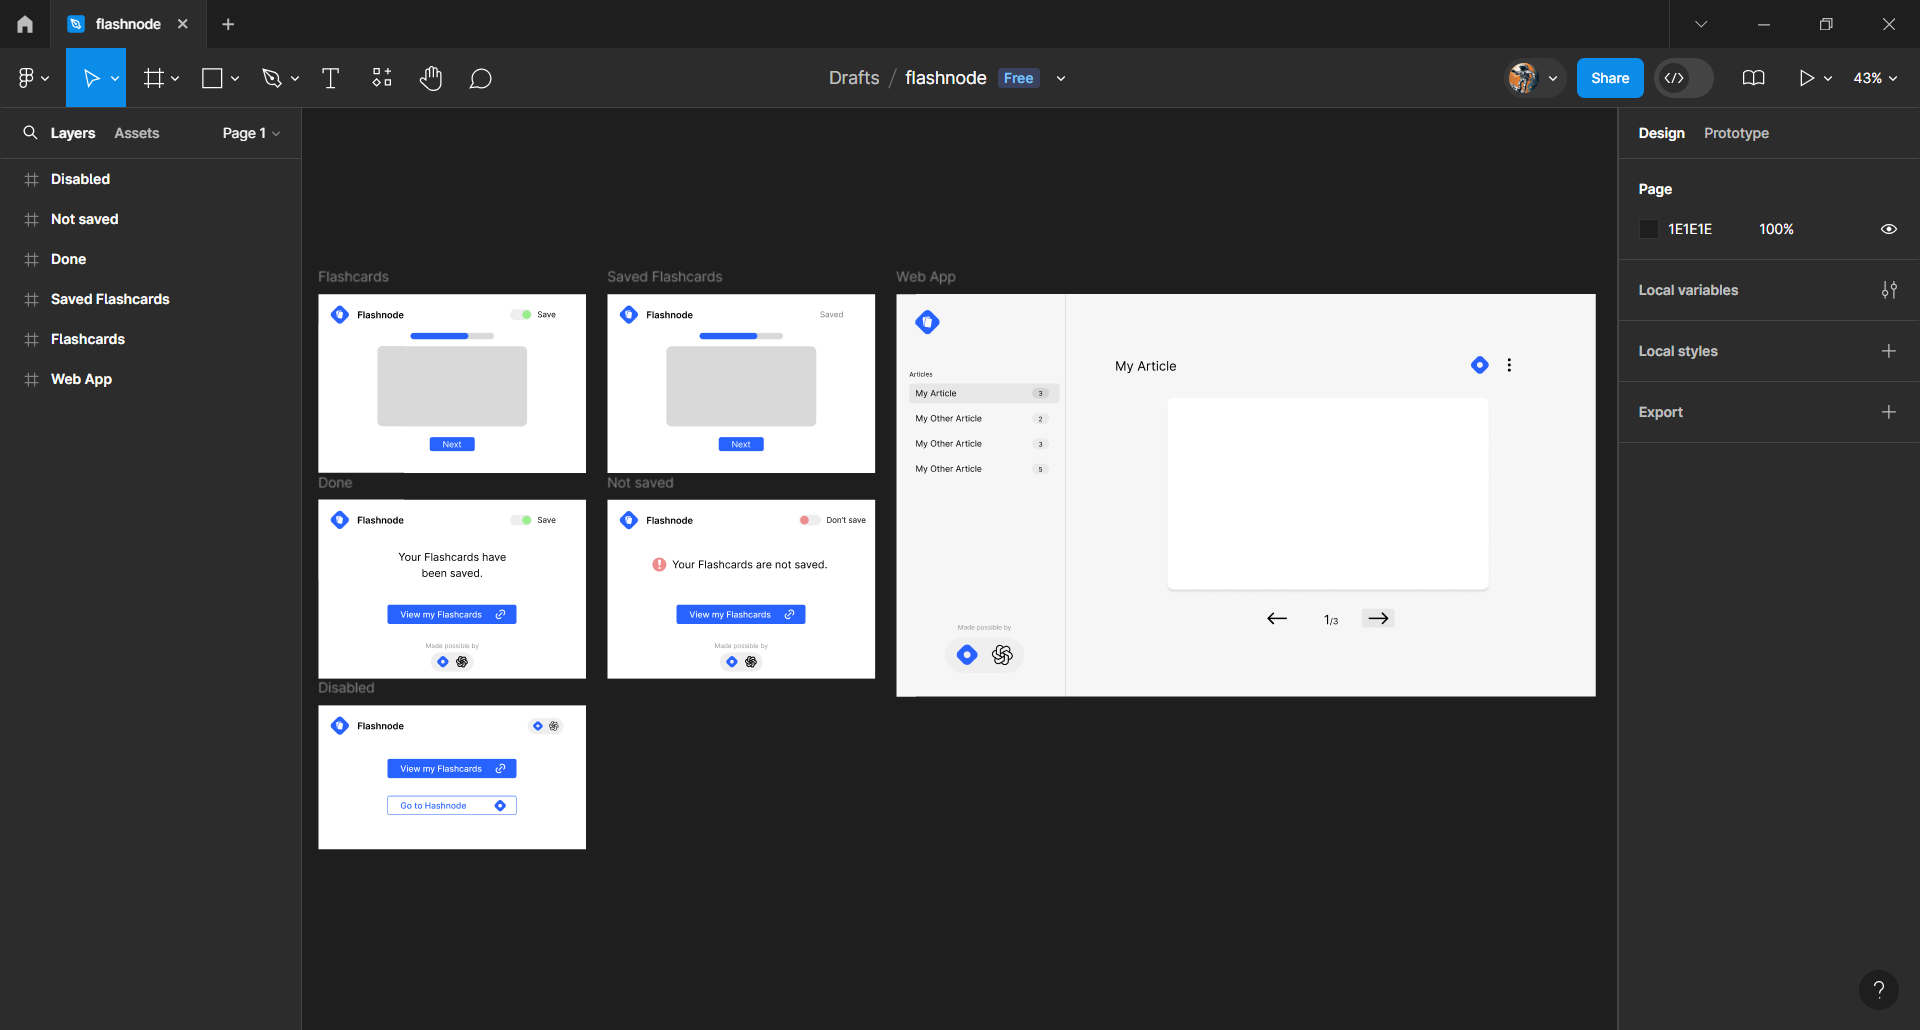
Task: Select the Web App layer
Action: click(x=150, y=379)
